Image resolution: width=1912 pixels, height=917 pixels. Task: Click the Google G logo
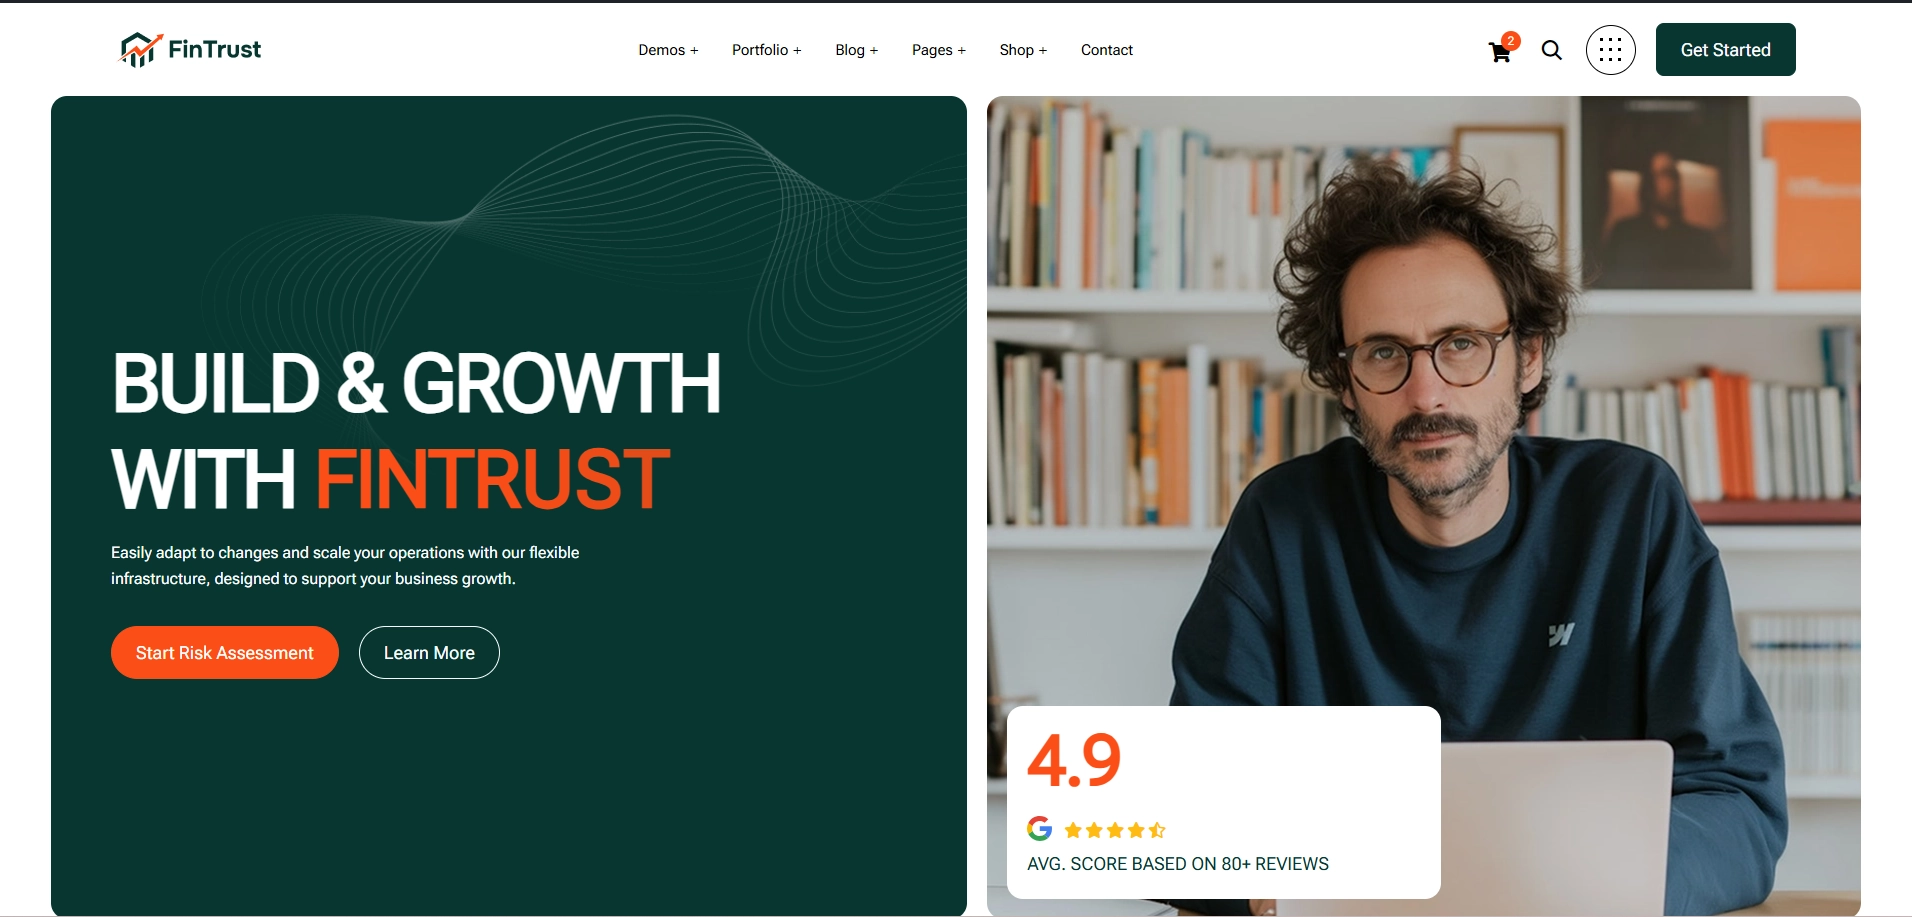1040,828
